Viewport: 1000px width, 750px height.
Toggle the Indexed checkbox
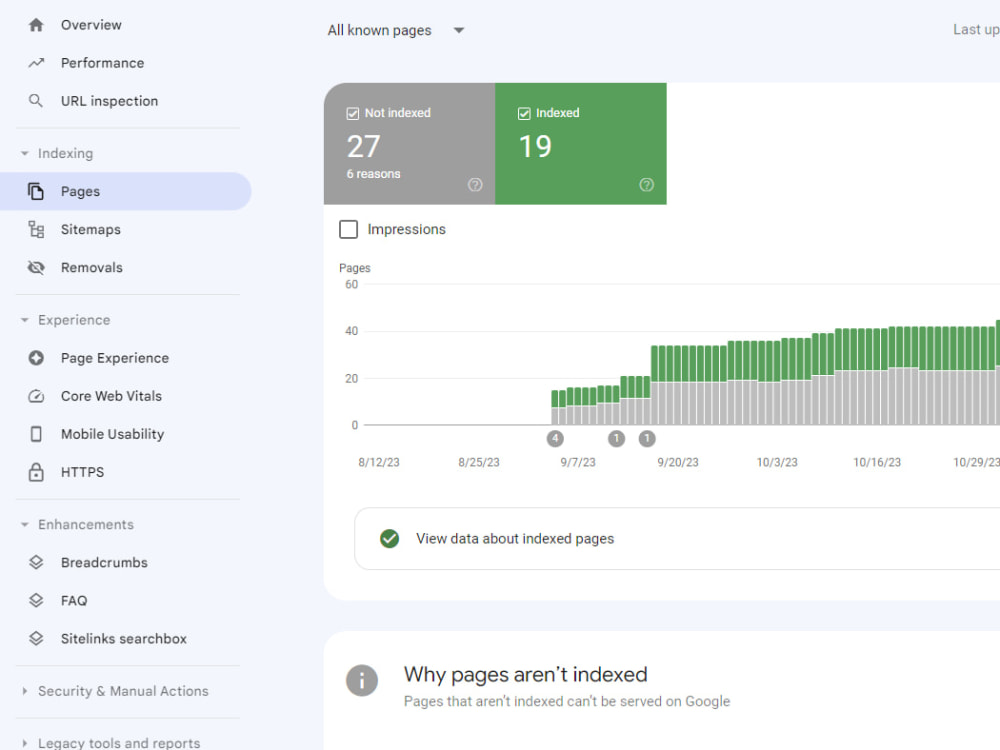tap(524, 114)
